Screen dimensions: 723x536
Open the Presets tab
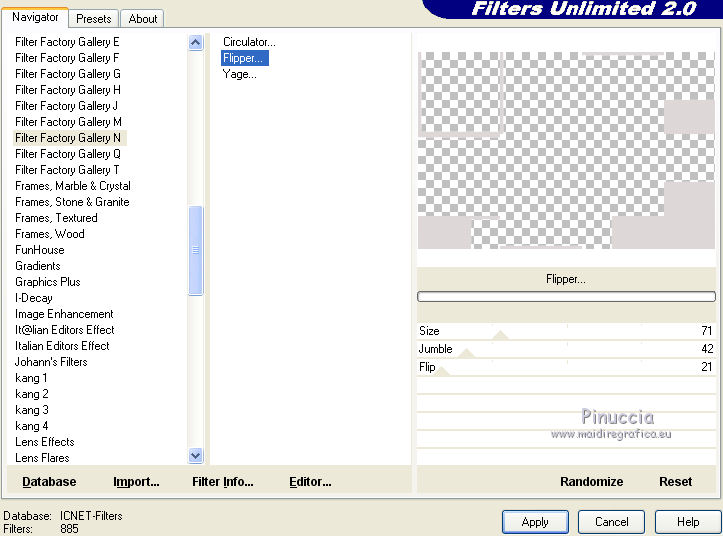(x=94, y=19)
